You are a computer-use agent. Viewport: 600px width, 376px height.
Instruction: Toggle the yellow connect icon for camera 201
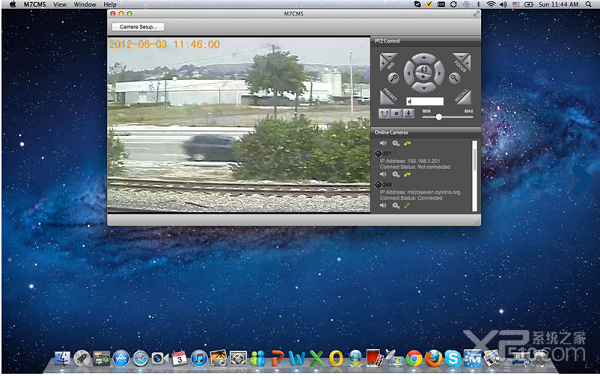click(407, 174)
